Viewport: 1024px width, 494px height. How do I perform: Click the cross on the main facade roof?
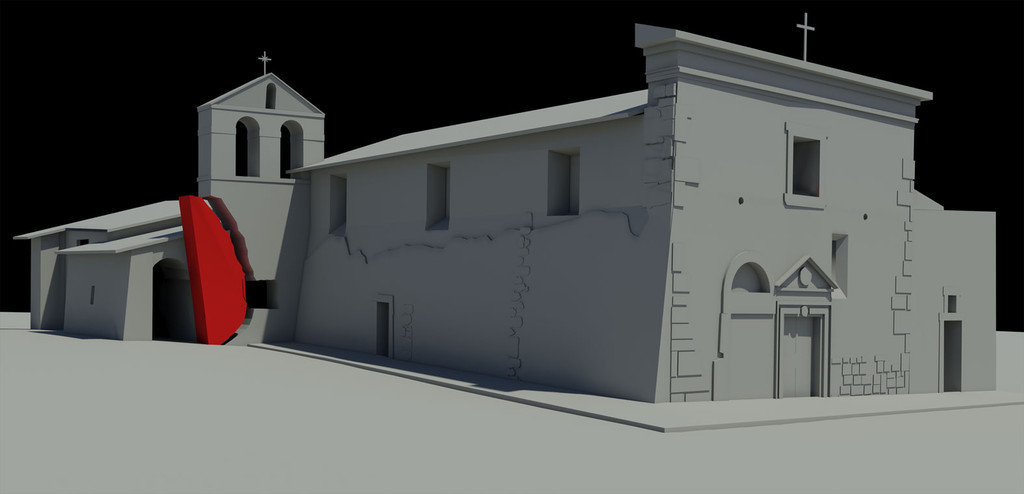click(804, 36)
